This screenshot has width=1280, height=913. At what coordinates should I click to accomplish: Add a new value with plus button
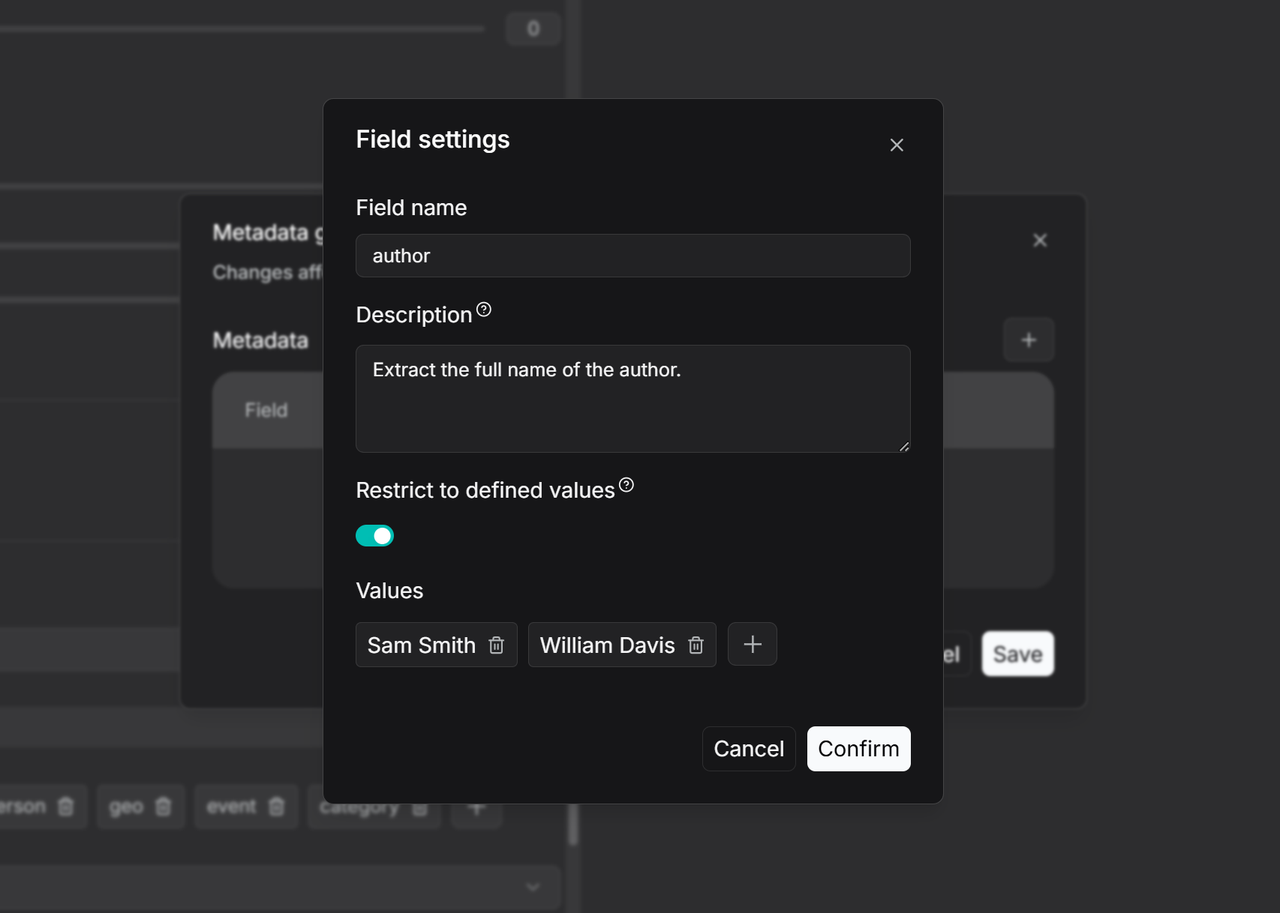pos(752,645)
